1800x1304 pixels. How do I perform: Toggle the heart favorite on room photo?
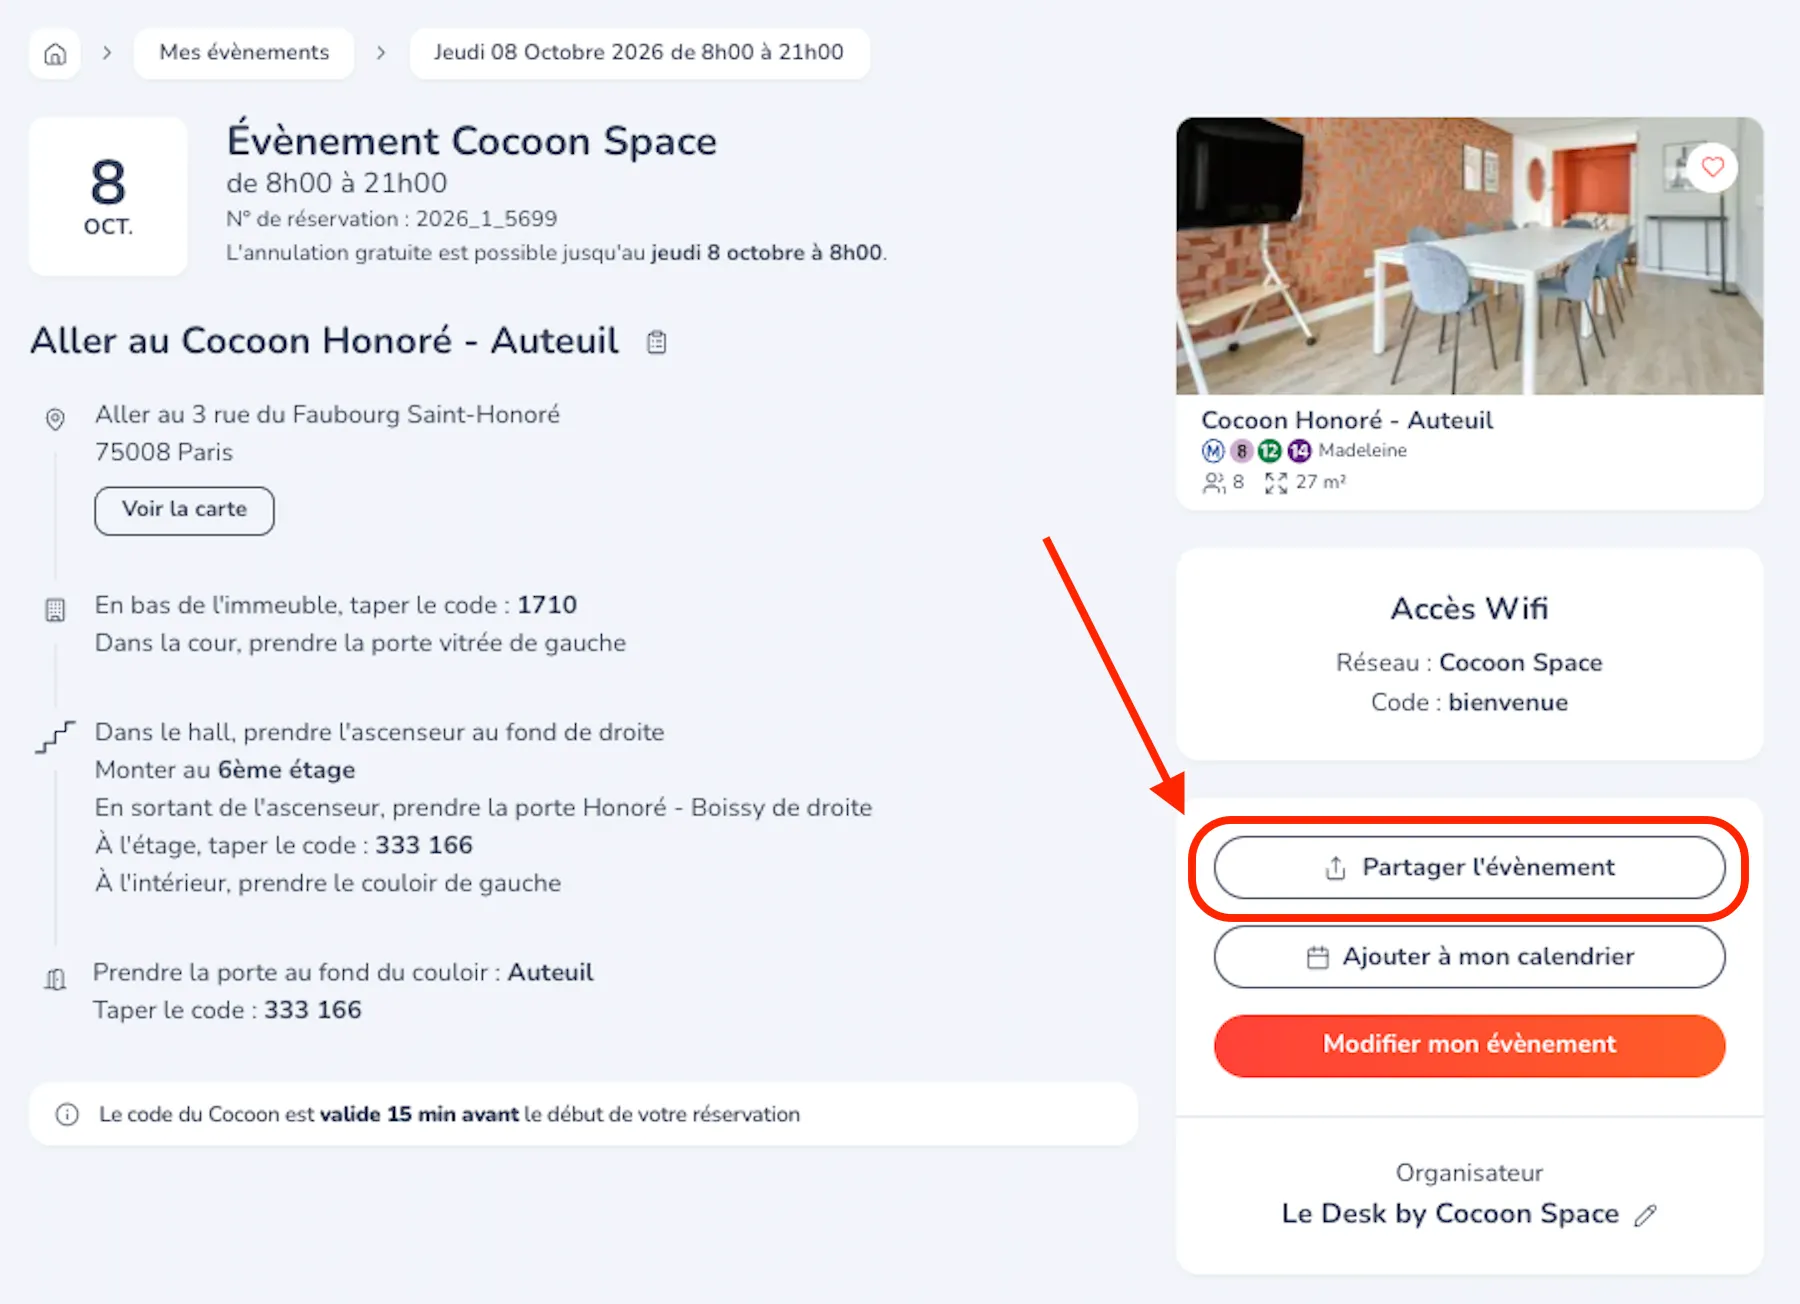click(1712, 167)
